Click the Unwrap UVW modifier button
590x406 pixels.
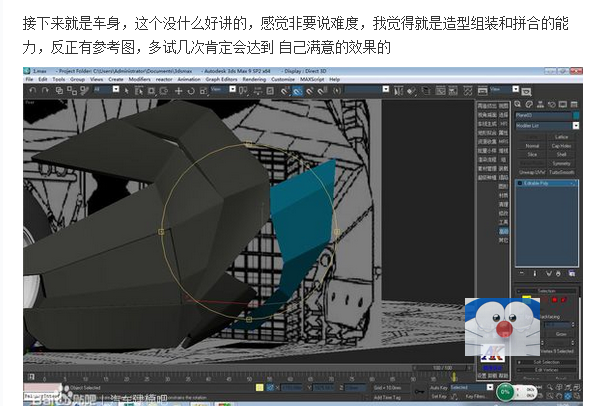click(532, 172)
